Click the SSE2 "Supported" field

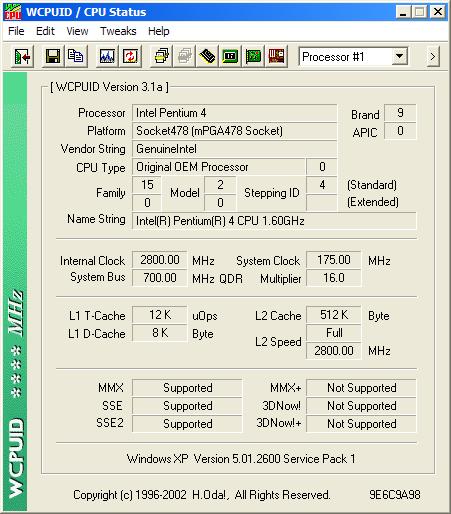click(187, 424)
